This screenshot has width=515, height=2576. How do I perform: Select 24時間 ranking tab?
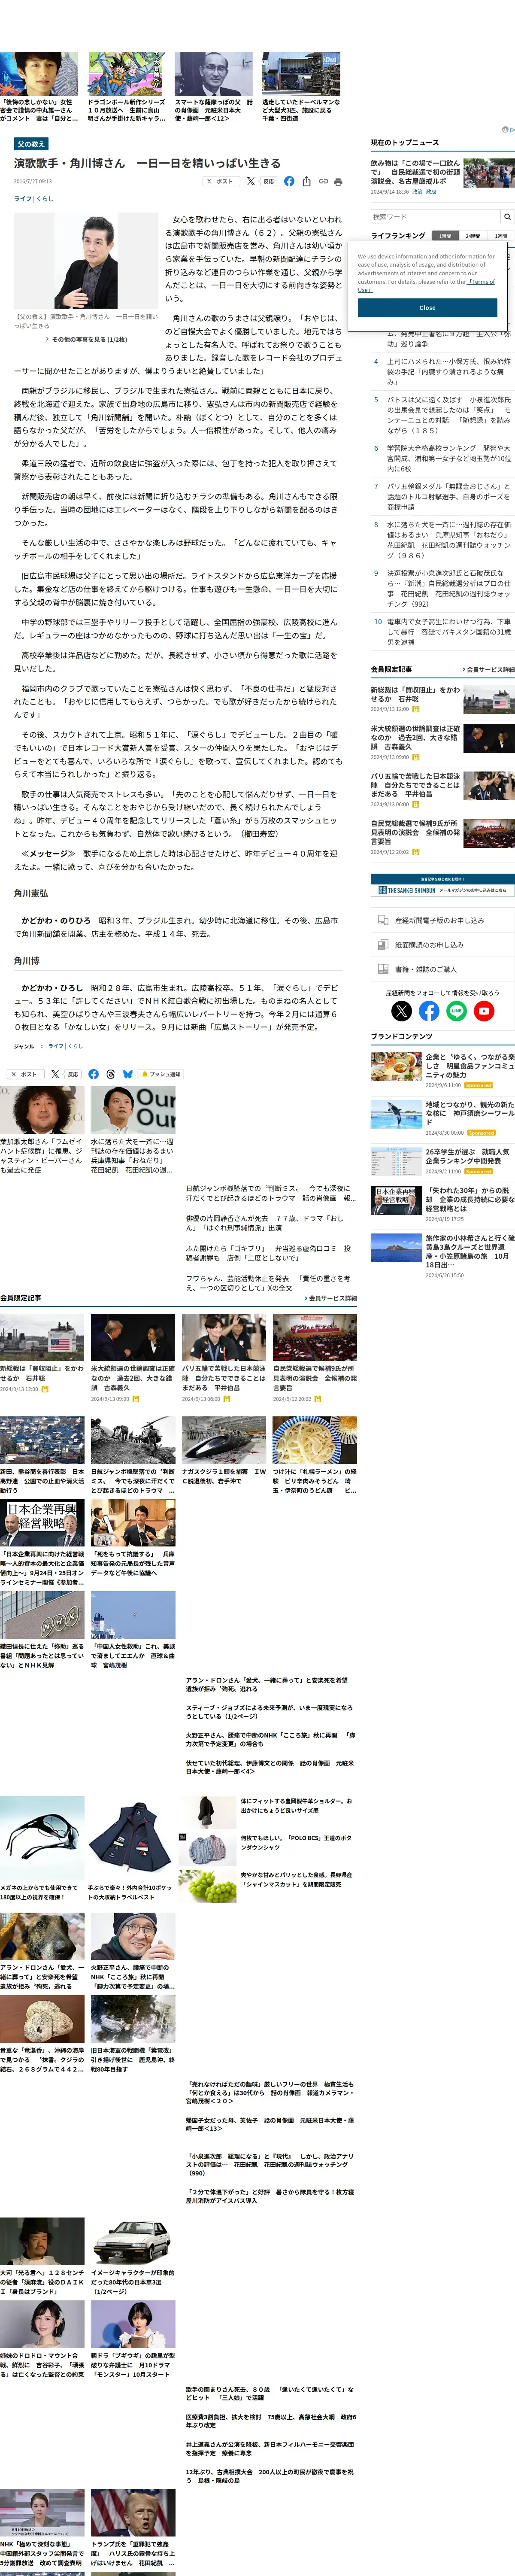click(473, 236)
